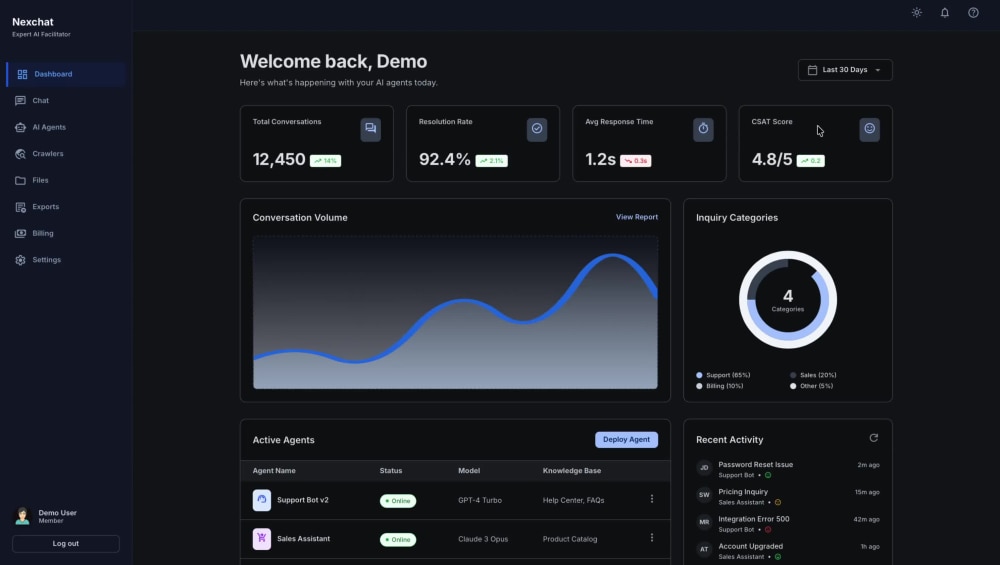
Task: Open the View Report link
Action: pyautogui.click(x=636, y=217)
